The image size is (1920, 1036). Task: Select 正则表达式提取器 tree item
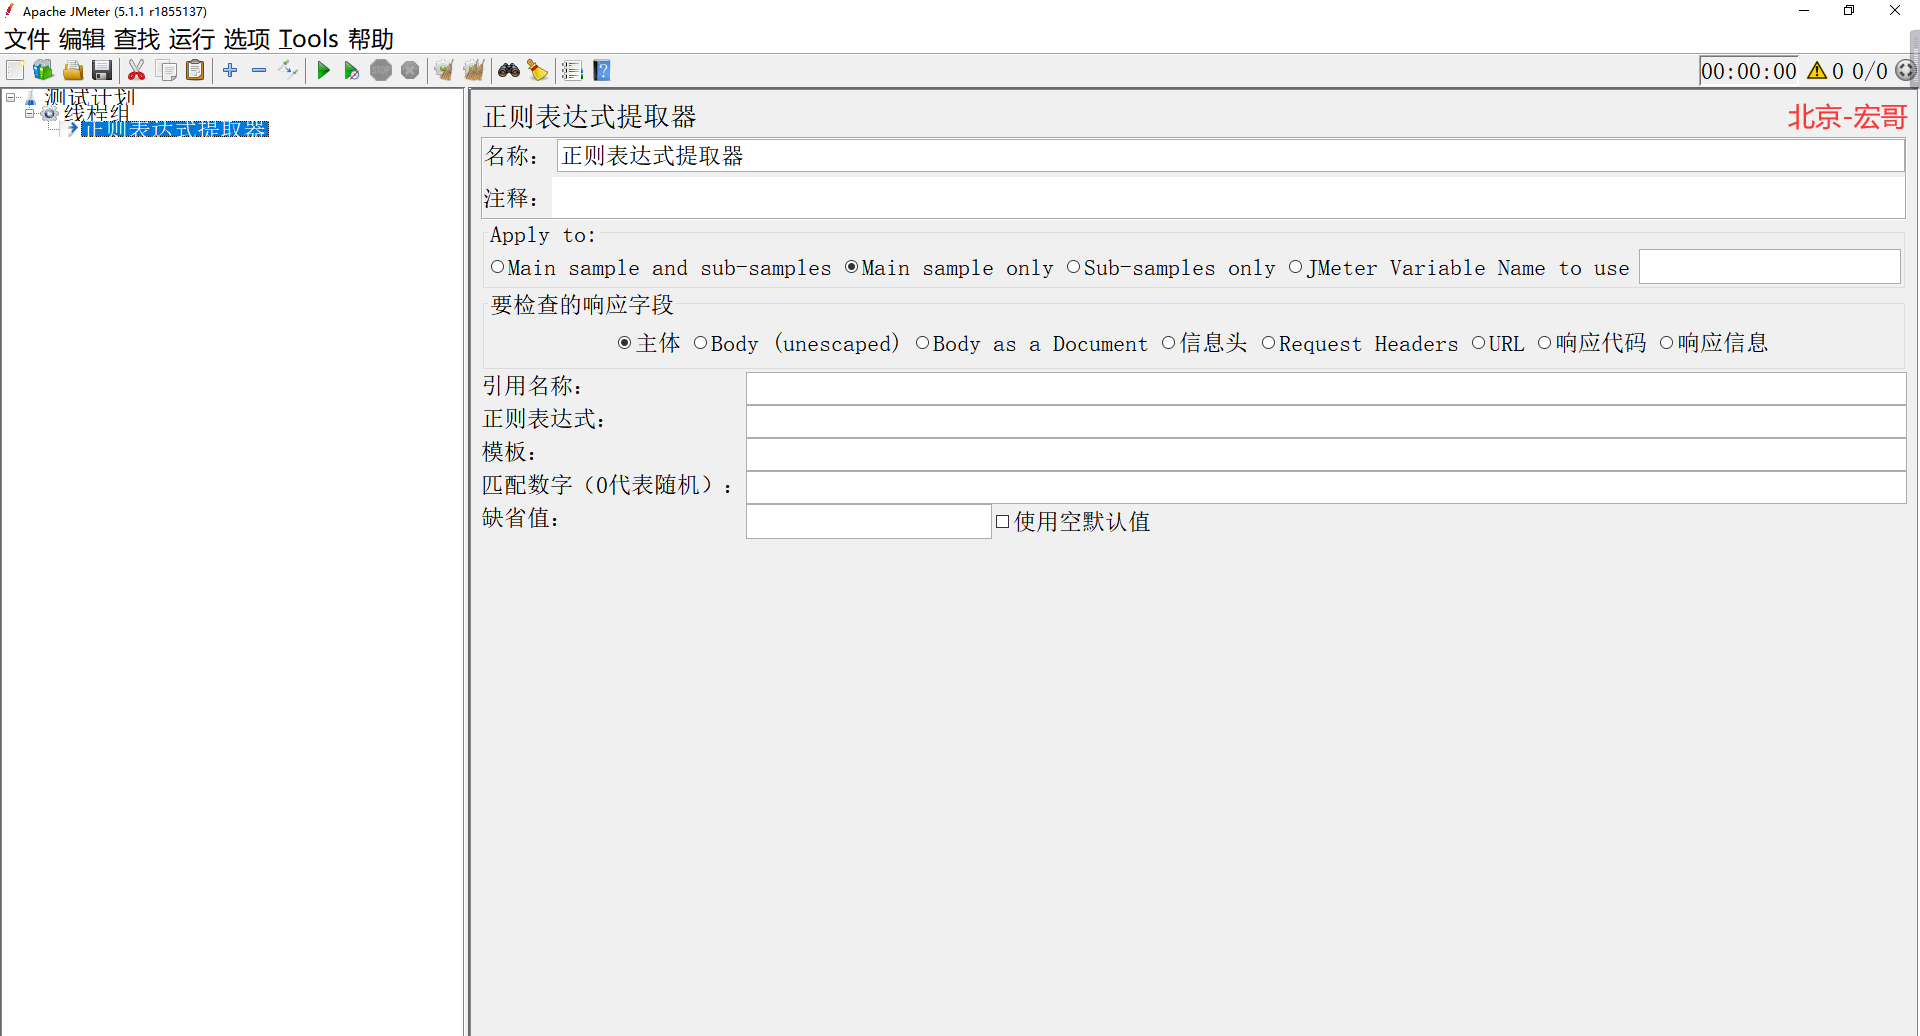coord(175,129)
